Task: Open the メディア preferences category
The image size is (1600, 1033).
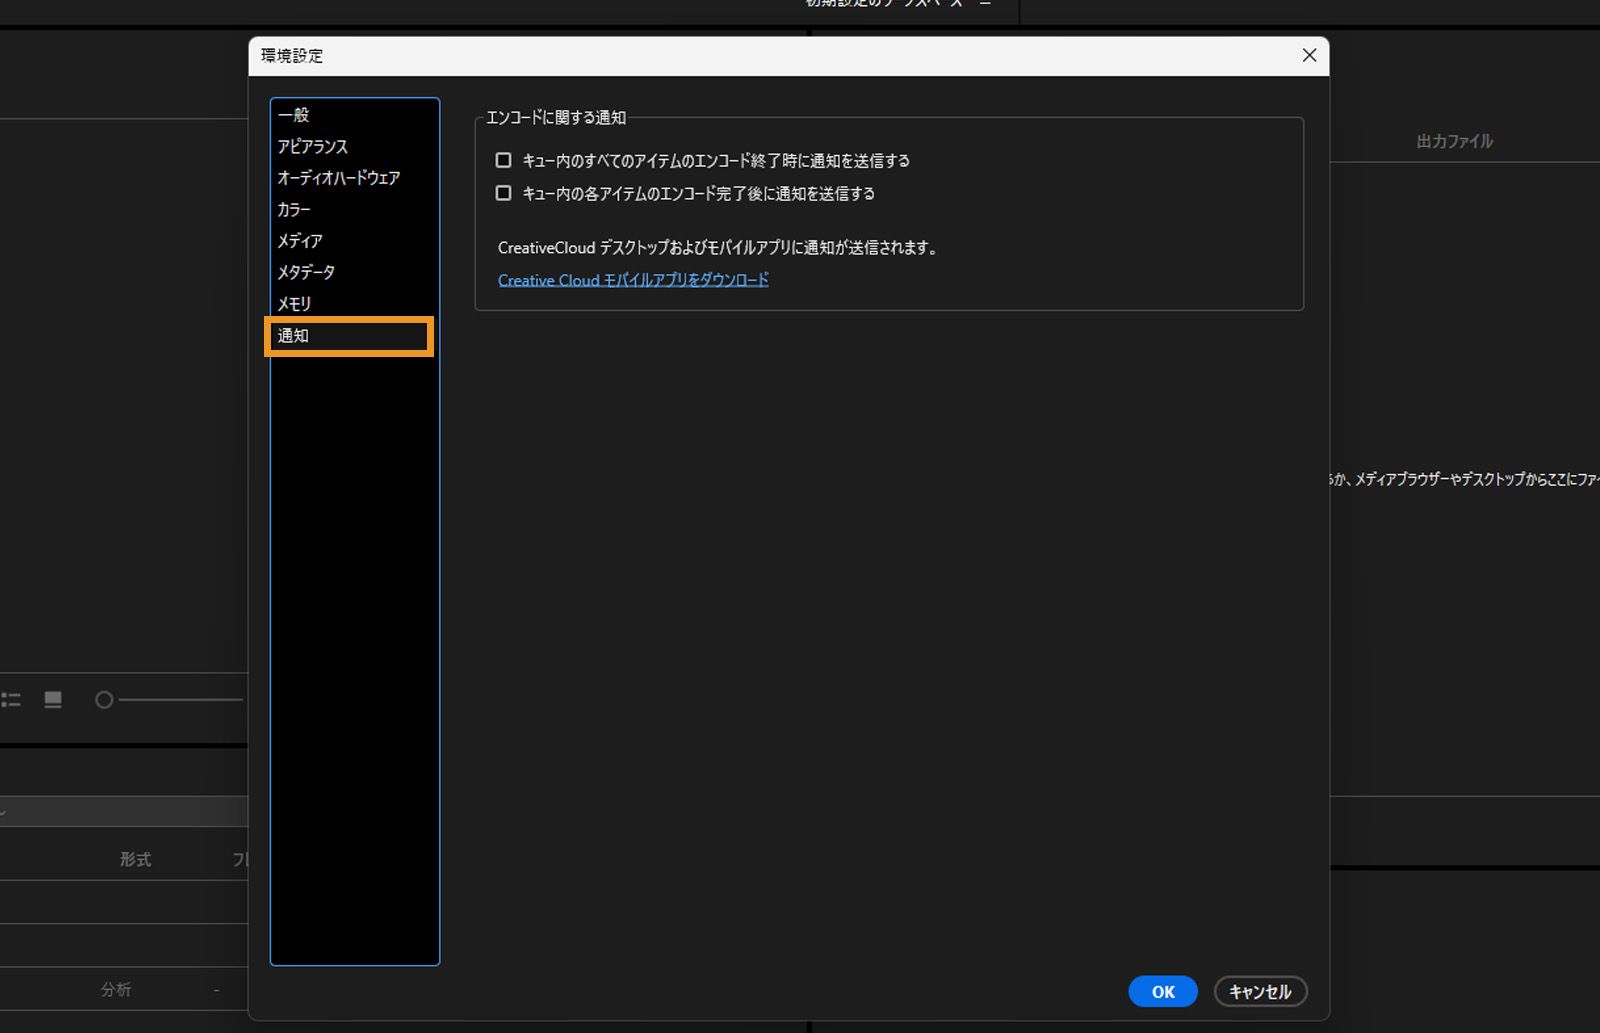Action: point(300,240)
